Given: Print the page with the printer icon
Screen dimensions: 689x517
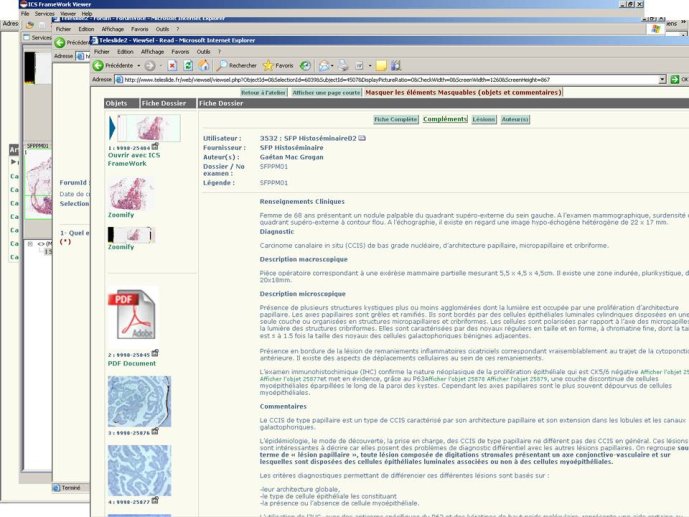Looking at the screenshot, I should point(343,66).
